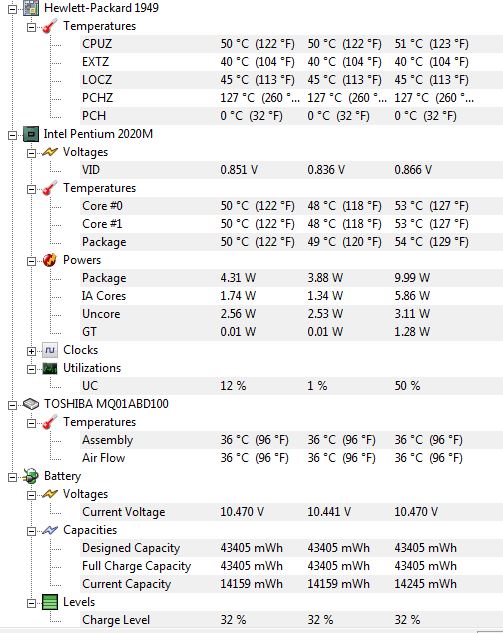
Task: Click the Clocks waveform icon
Action: 50,350
